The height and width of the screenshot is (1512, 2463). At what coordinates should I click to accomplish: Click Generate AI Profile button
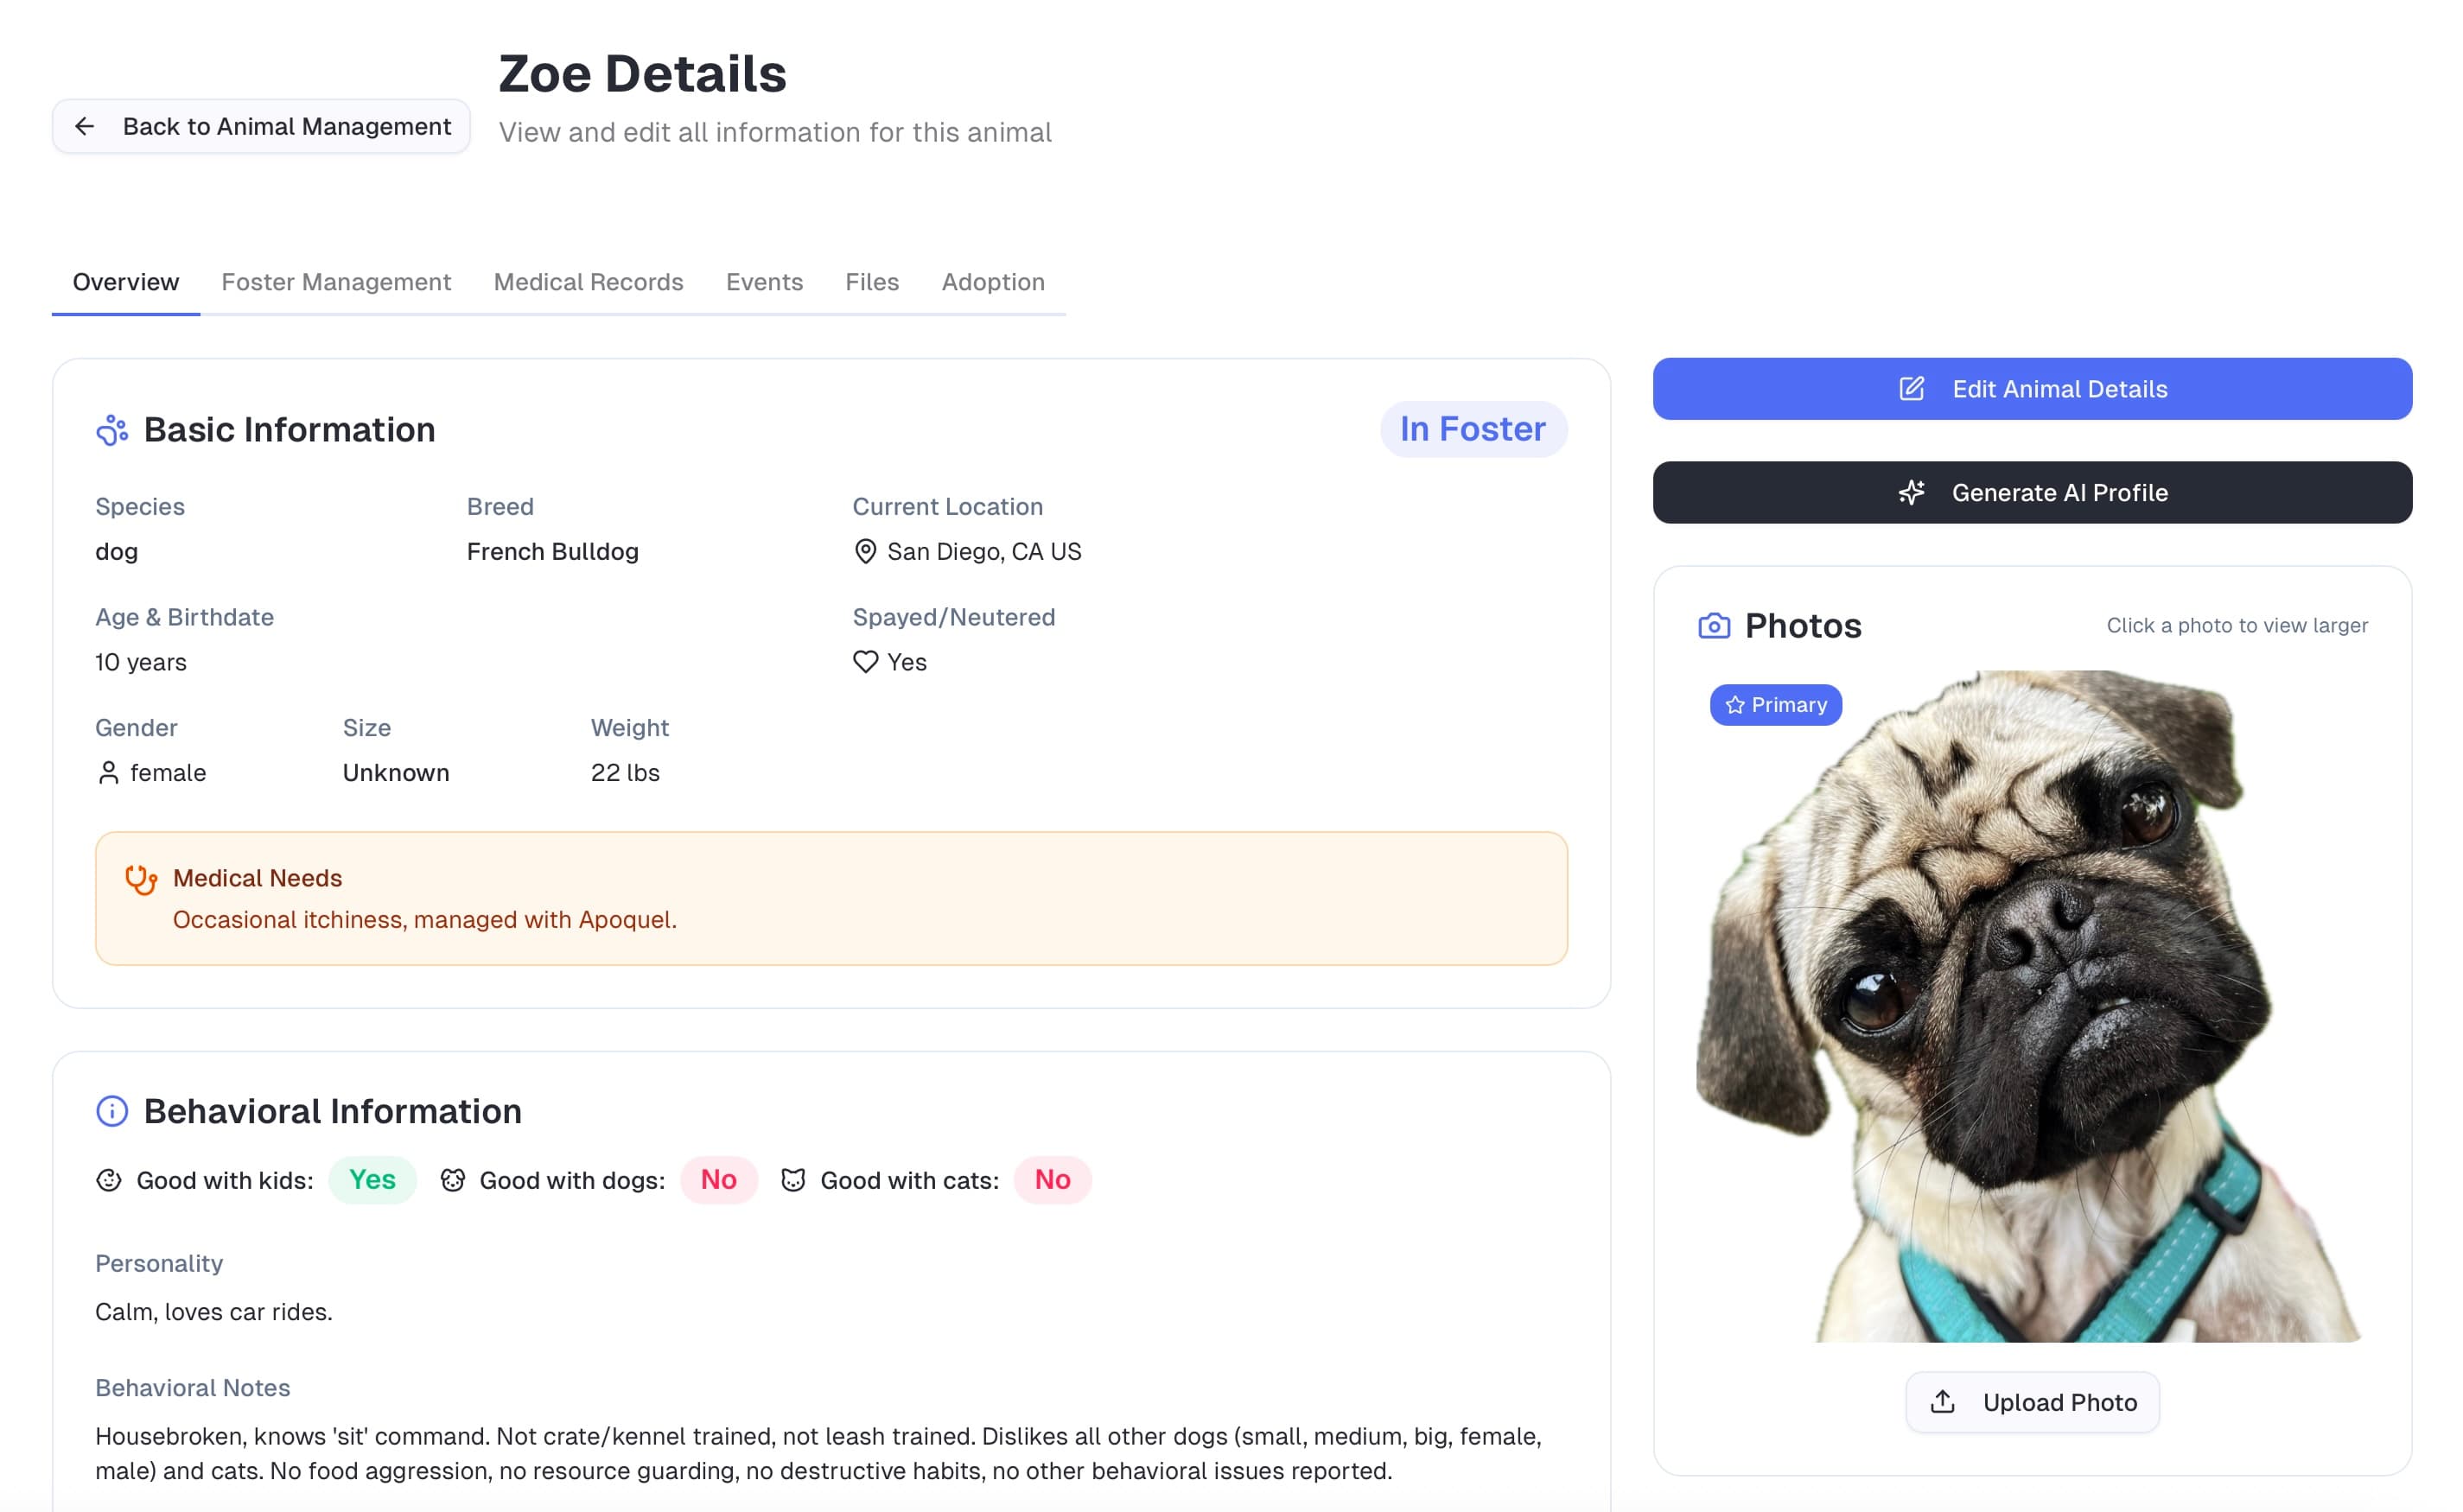pos(2032,493)
